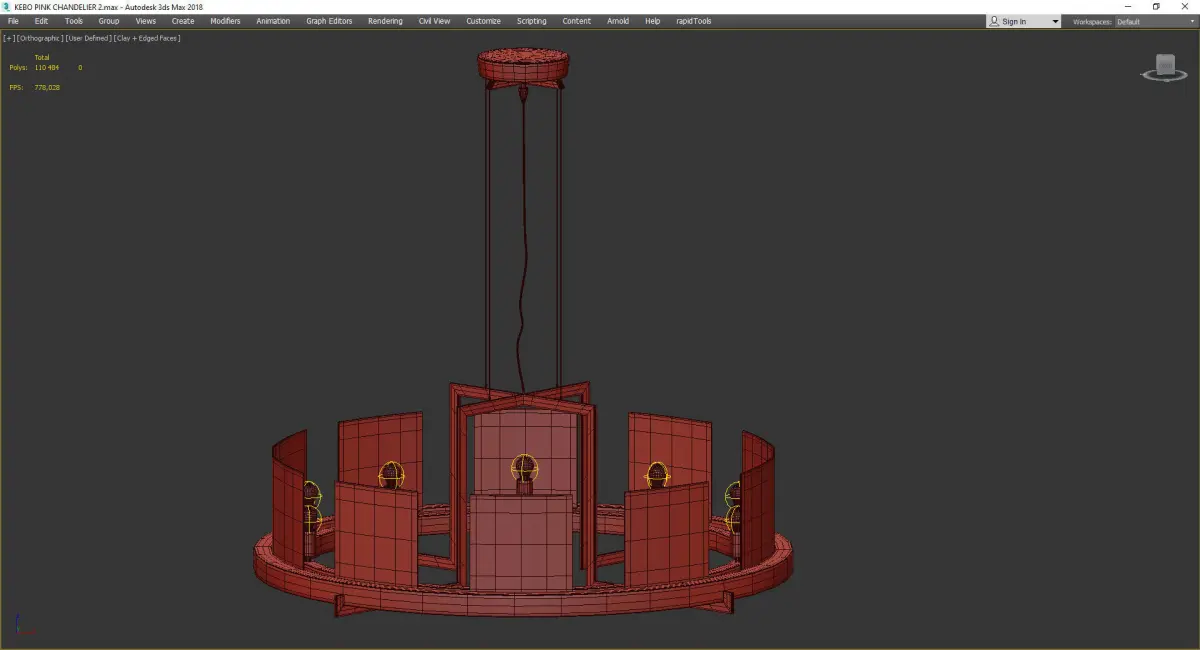
Task: Expand the Sign In dropdown arrow
Action: pos(1054,22)
